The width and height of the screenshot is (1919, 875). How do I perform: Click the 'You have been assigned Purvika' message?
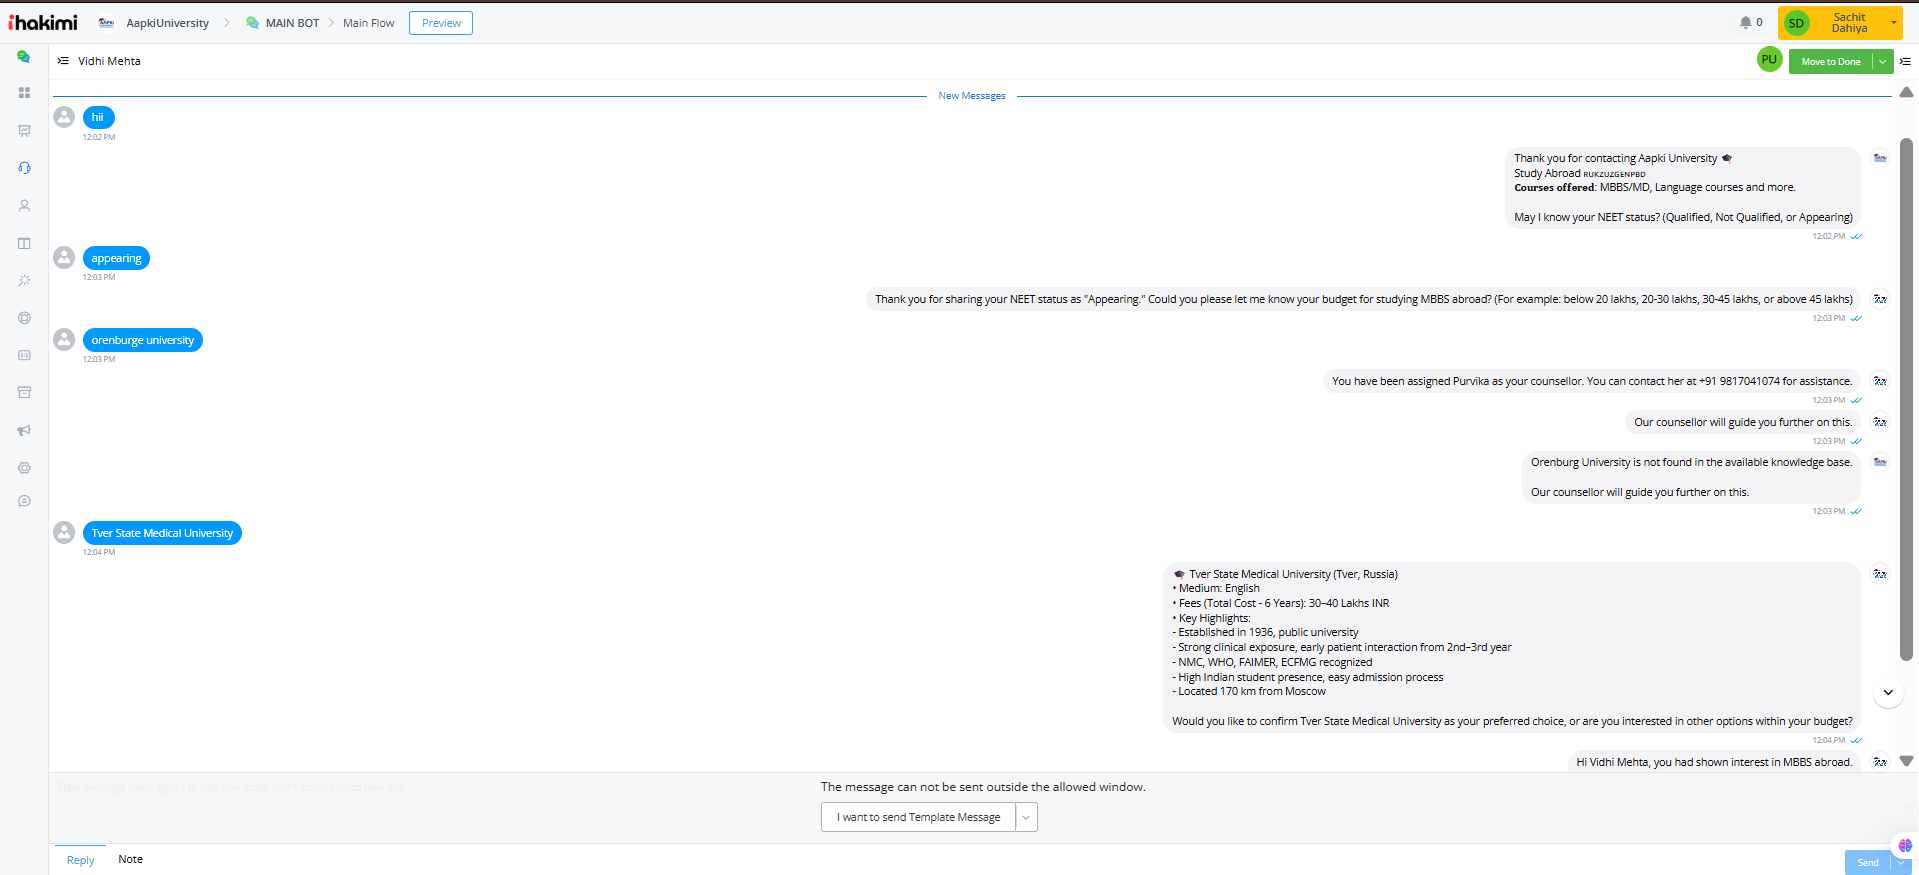click(1592, 381)
